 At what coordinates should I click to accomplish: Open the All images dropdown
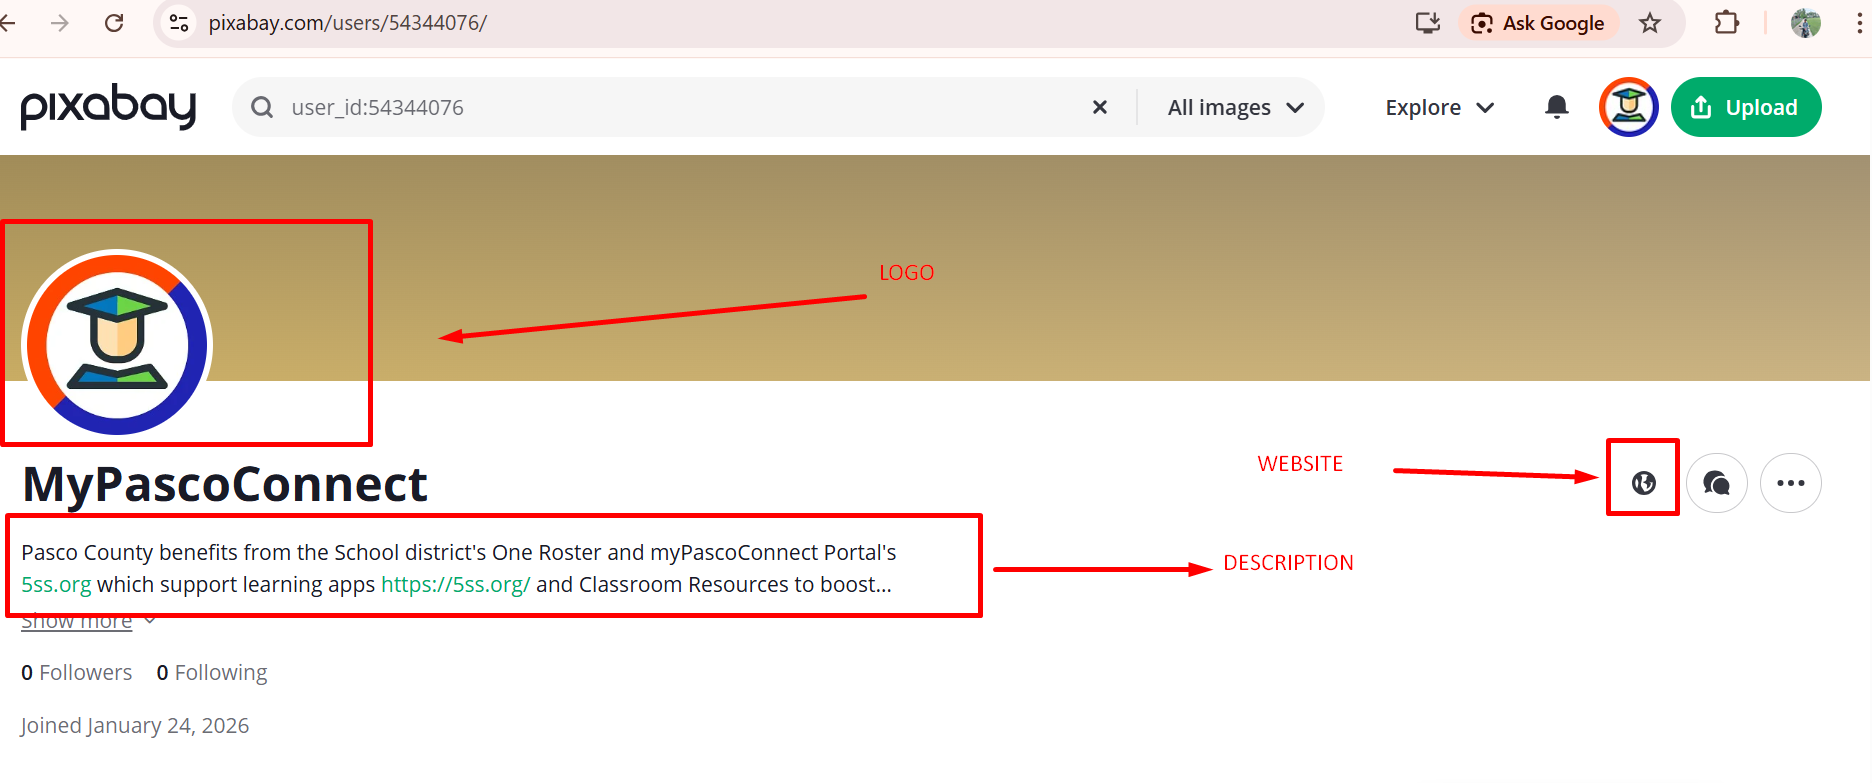[x=1235, y=107]
